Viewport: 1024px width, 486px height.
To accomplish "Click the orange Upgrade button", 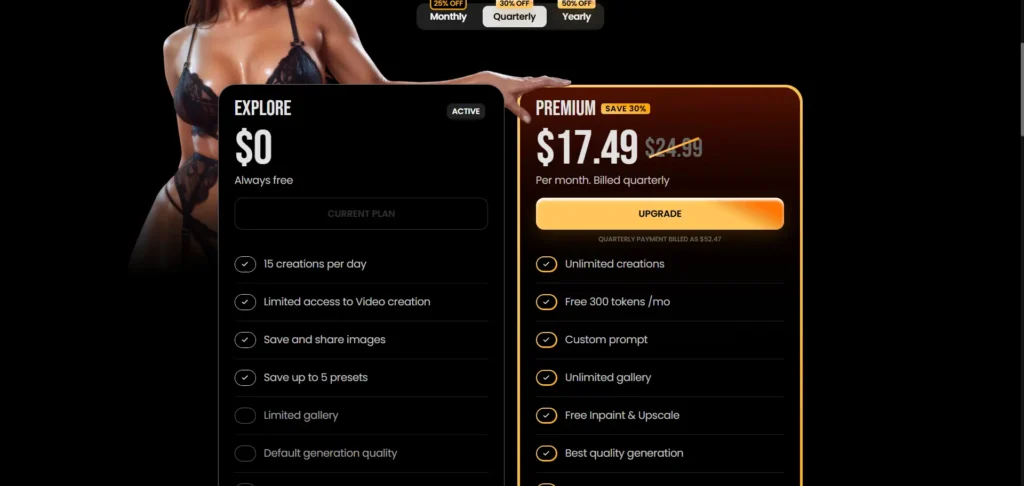I will 660,214.
